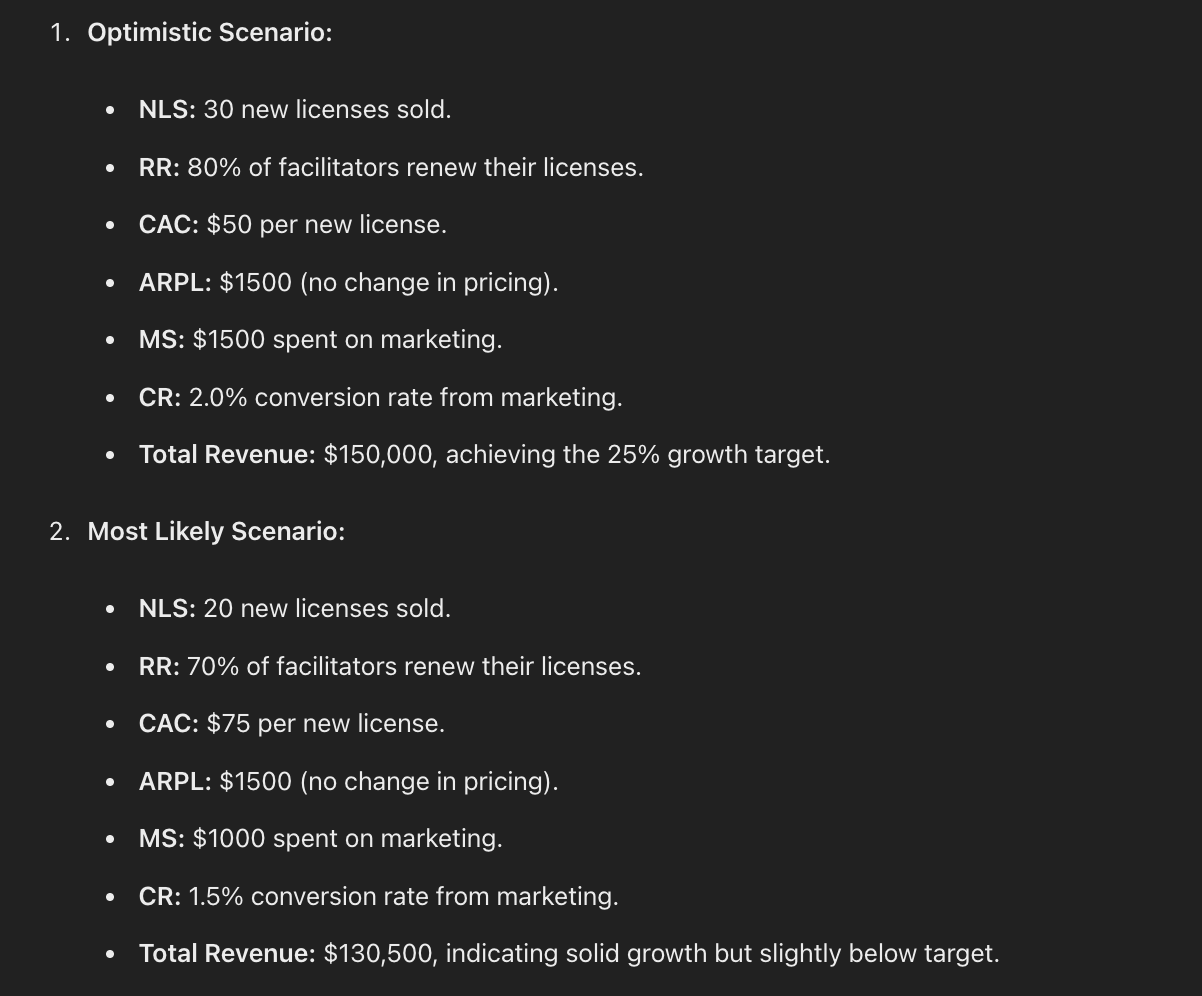Screen dimensions: 1202x996
Task: Click ARPL label in Most Likely Scenario
Action: click(175, 781)
